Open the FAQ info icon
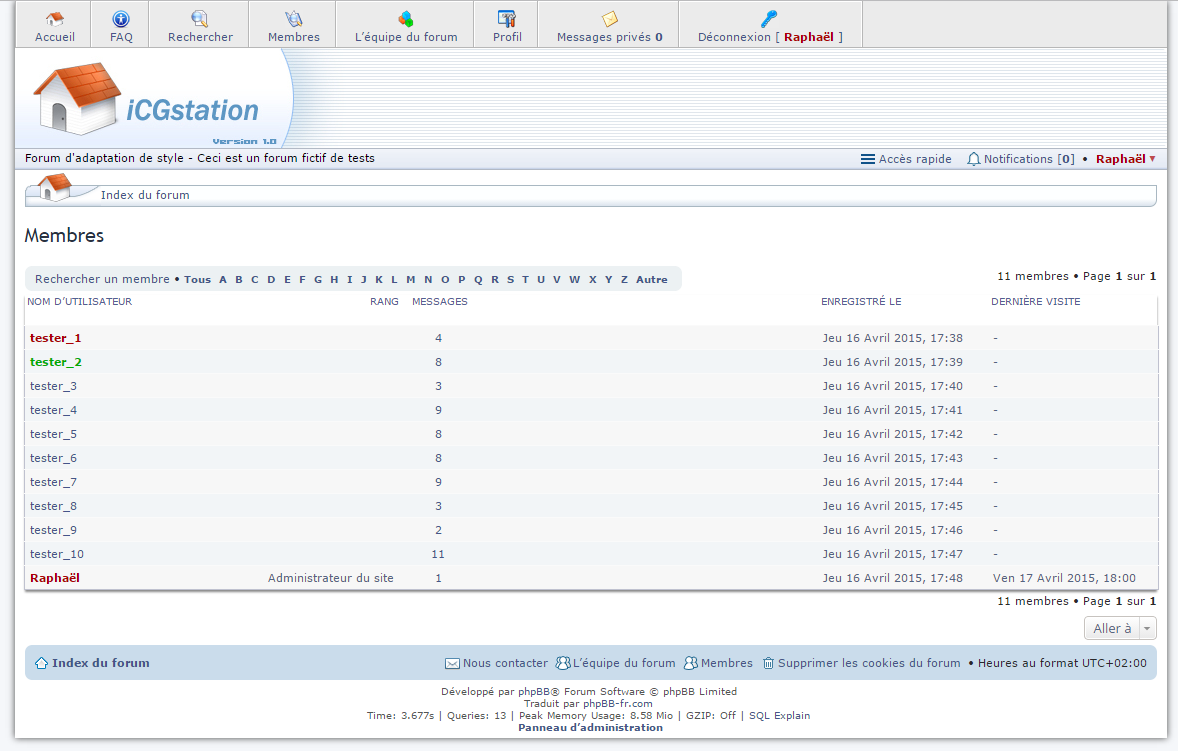The image size is (1178, 751). point(121,19)
